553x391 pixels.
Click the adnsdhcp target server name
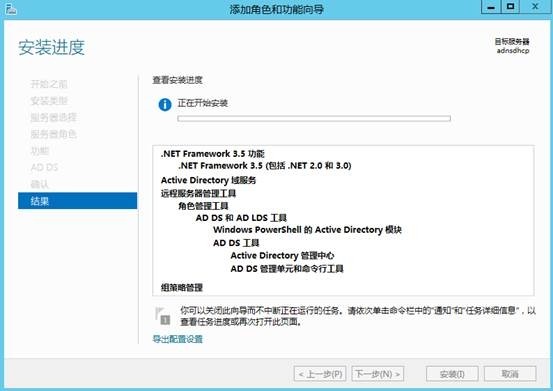[x=513, y=51]
